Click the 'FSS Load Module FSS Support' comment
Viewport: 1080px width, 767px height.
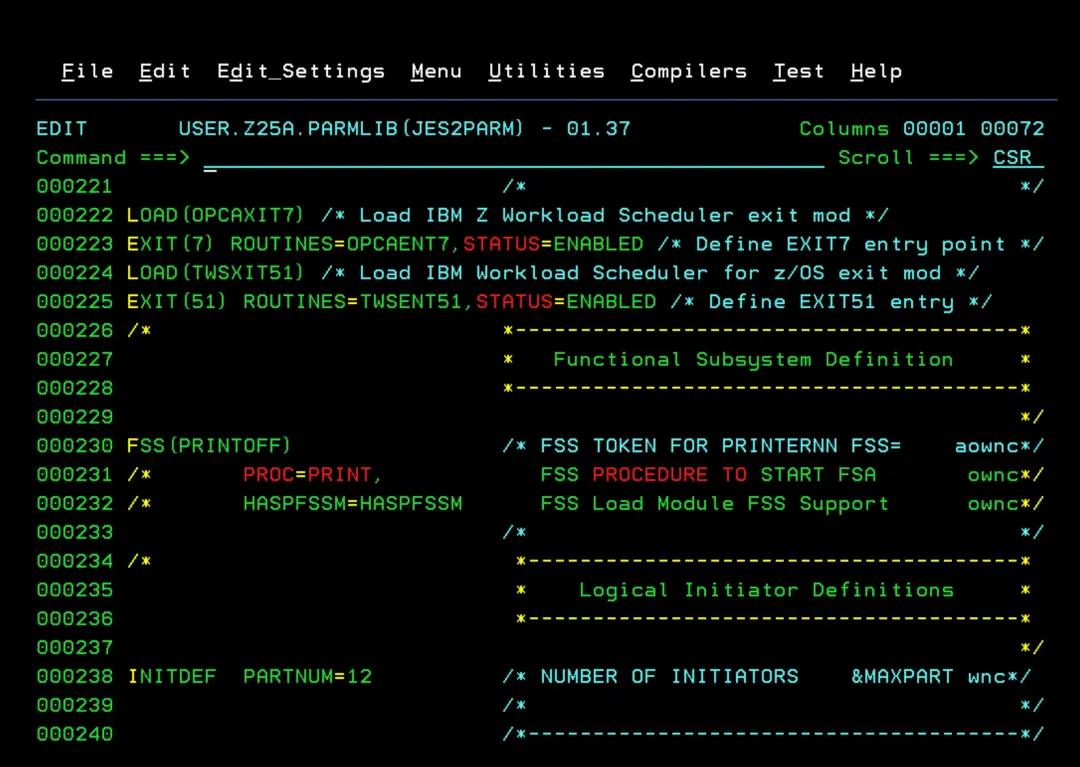pos(714,504)
